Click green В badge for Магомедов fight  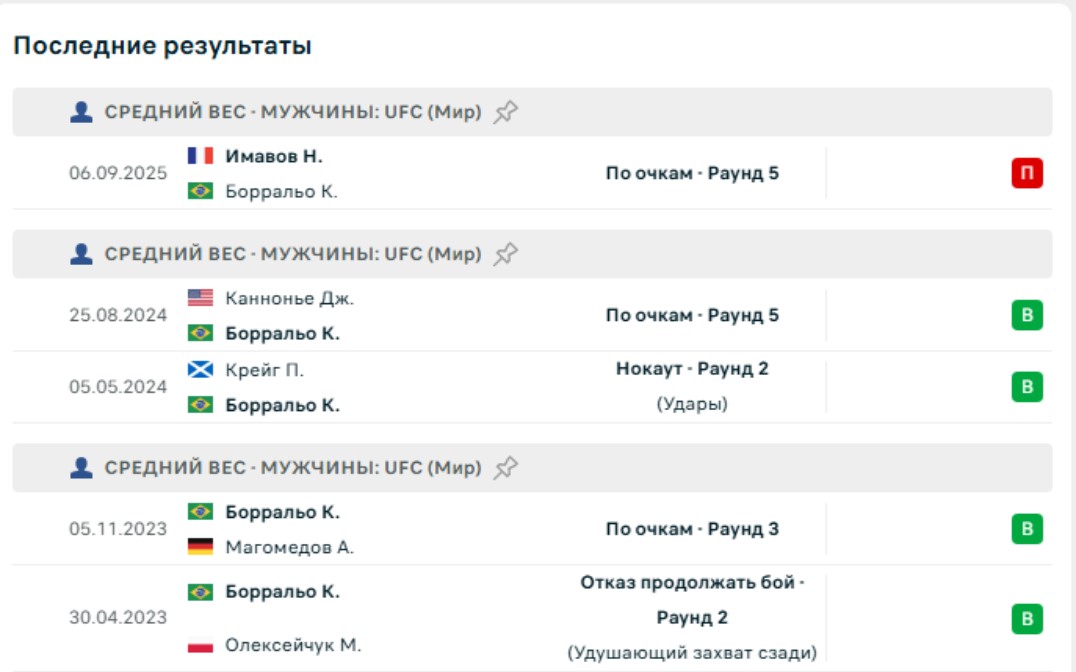click(x=1027, y=529)
